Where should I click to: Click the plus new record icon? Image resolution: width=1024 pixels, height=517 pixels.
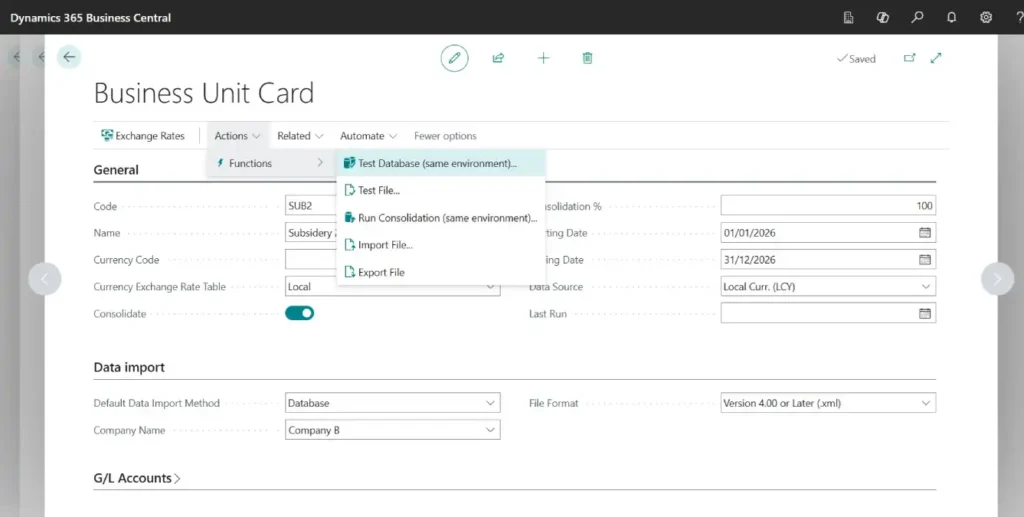click(x=543, y=58)
